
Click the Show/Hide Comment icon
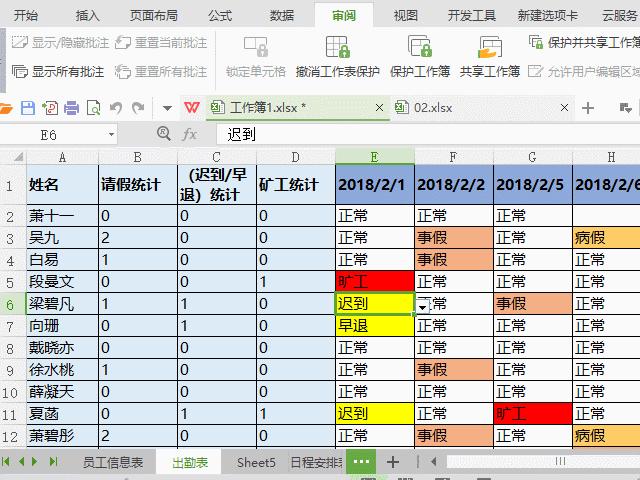[19, 42]
